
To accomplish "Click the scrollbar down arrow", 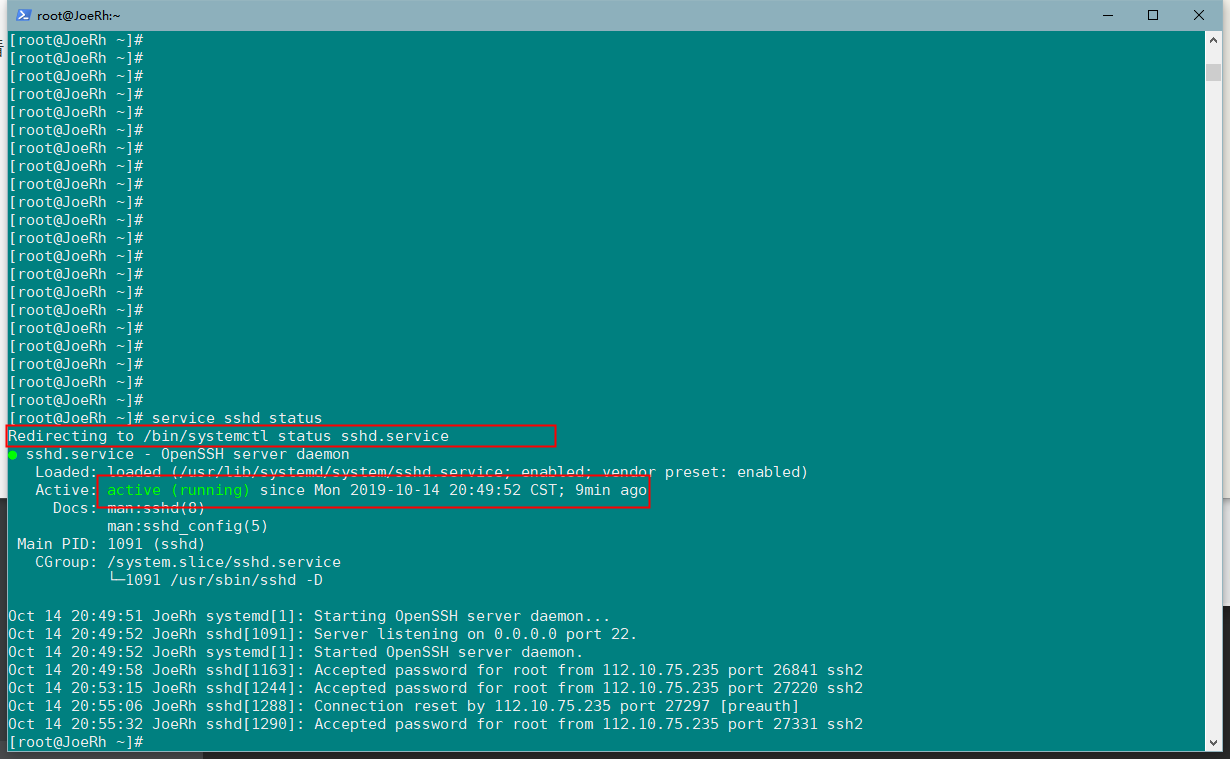I will 1213,740.
